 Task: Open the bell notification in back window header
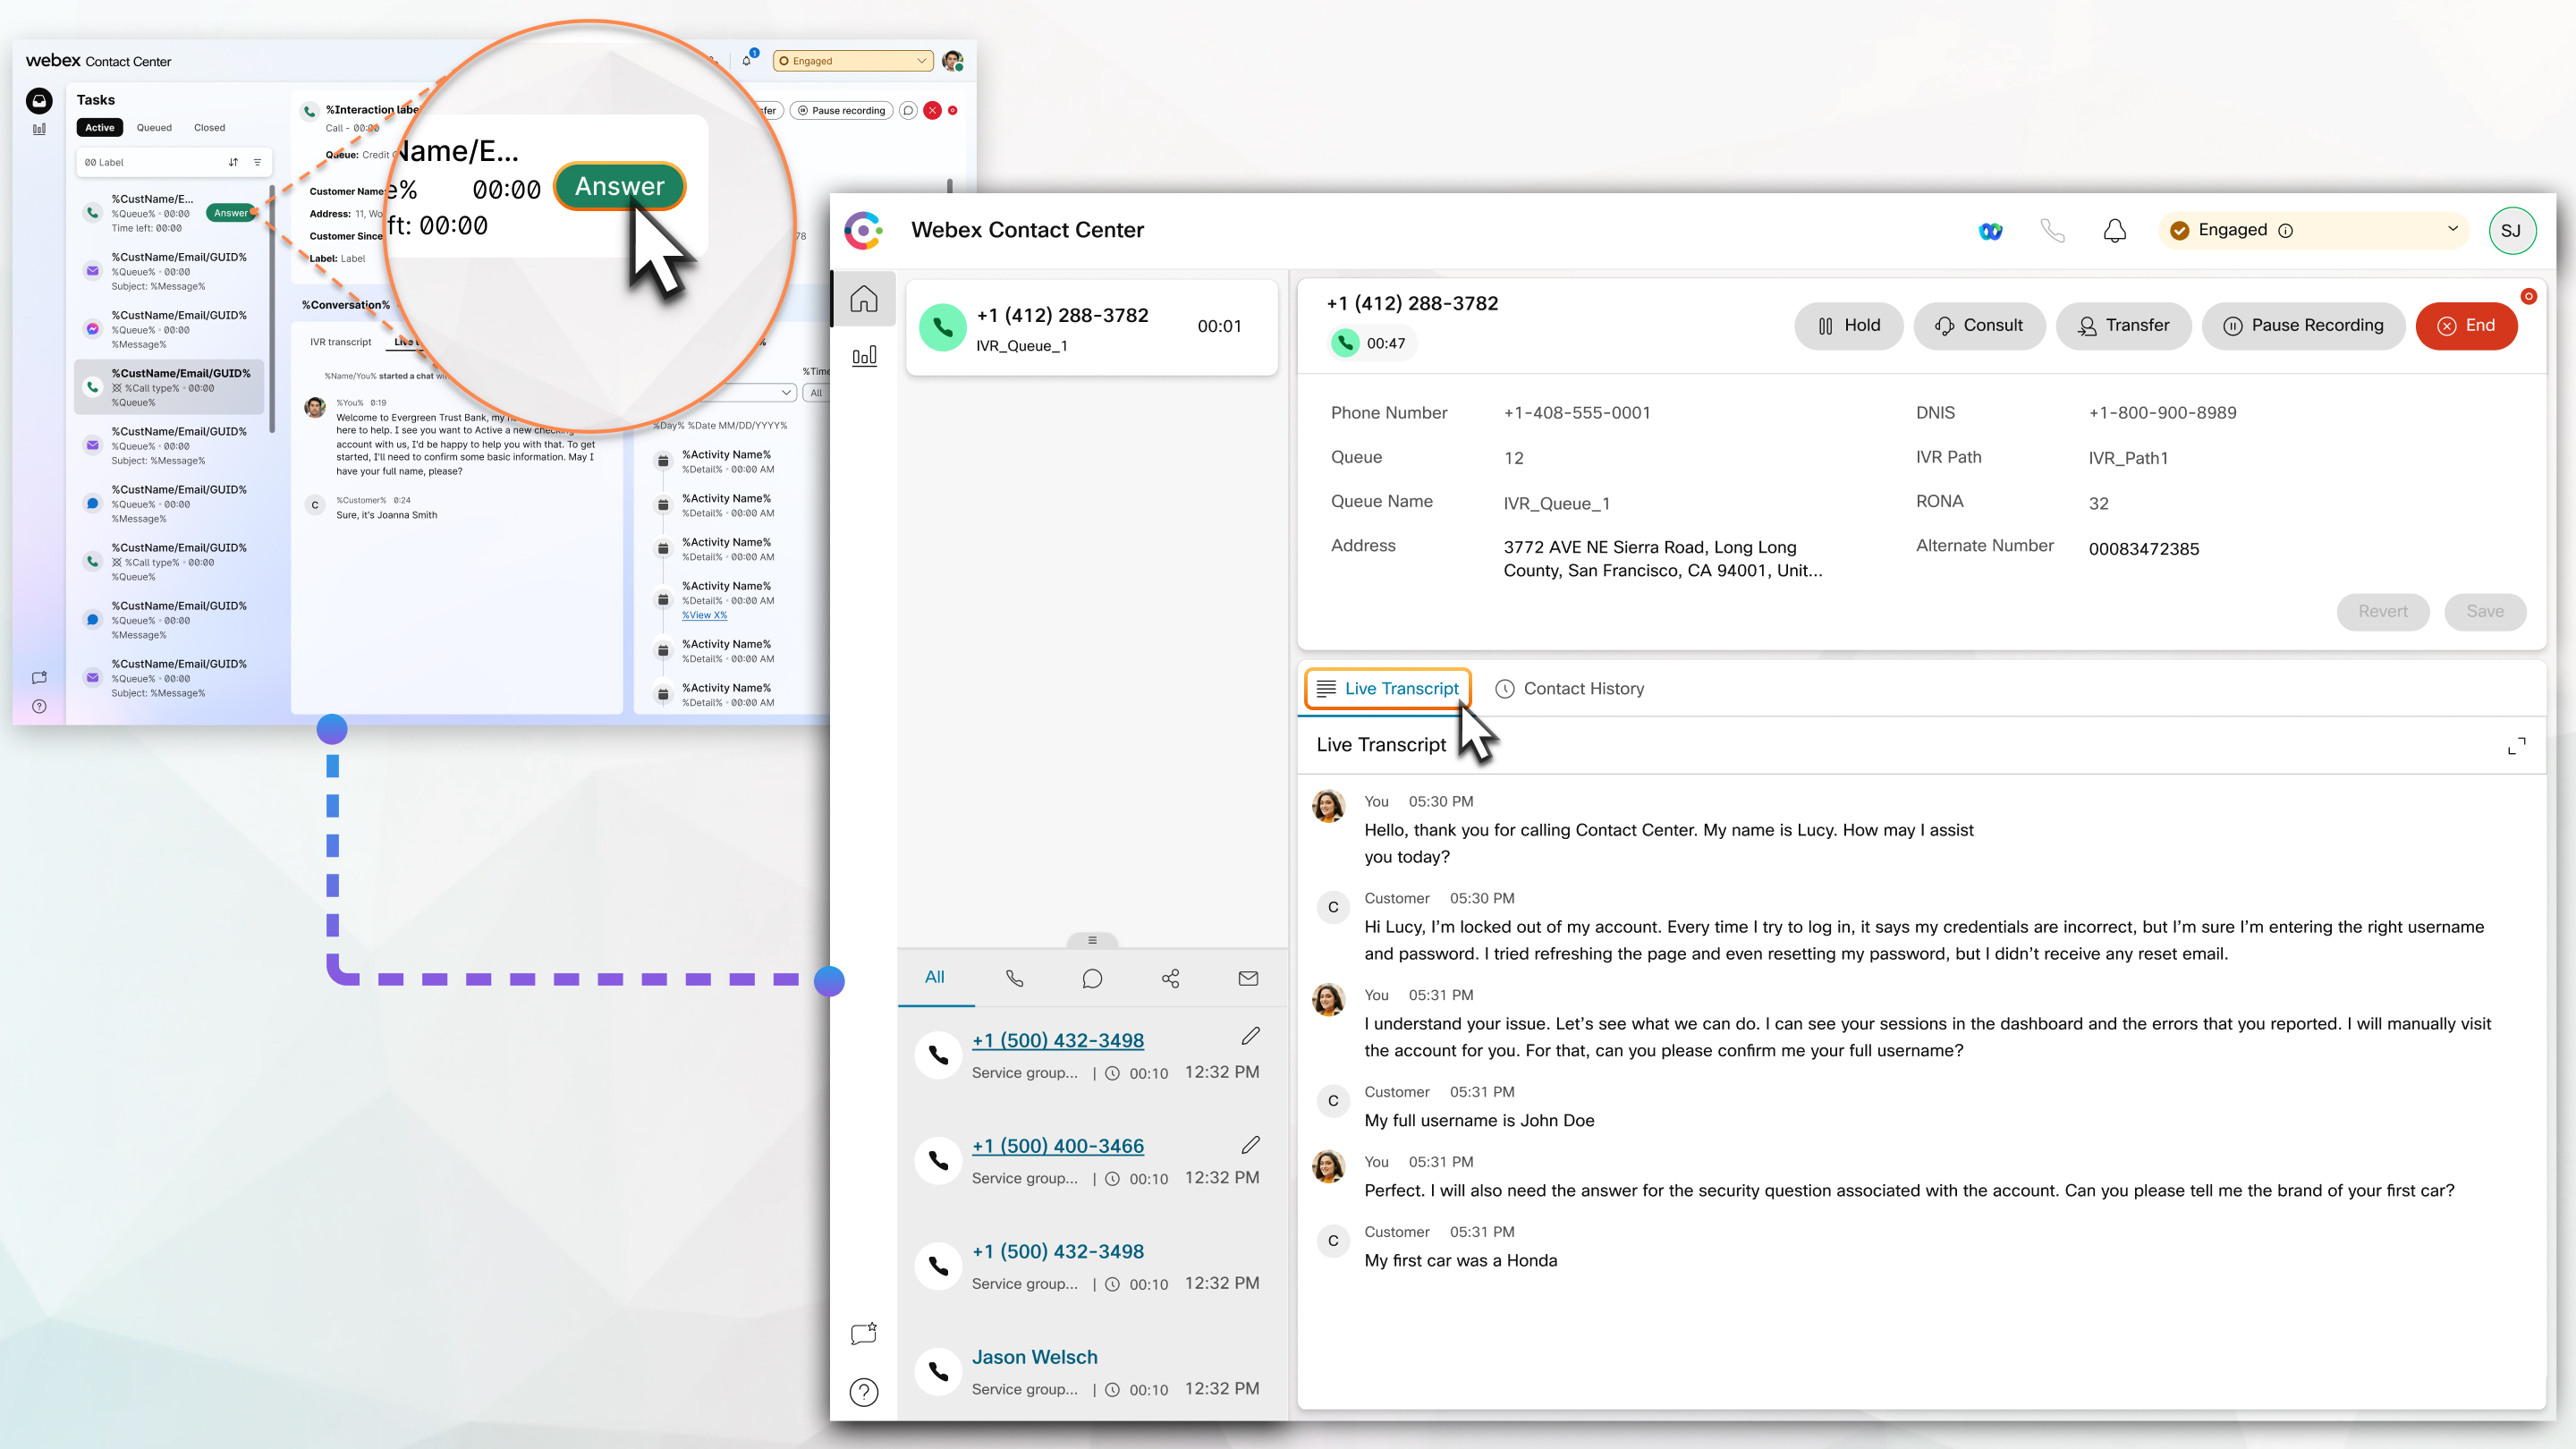point(747,60)
